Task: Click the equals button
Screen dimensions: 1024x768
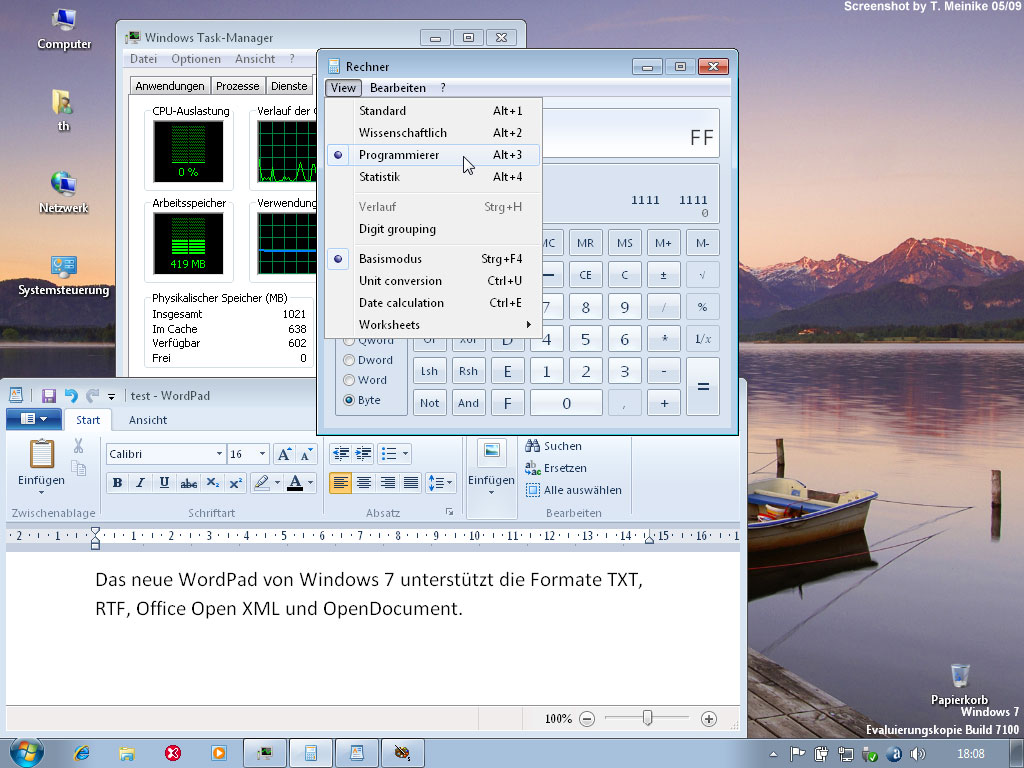Action: [703, 387]
